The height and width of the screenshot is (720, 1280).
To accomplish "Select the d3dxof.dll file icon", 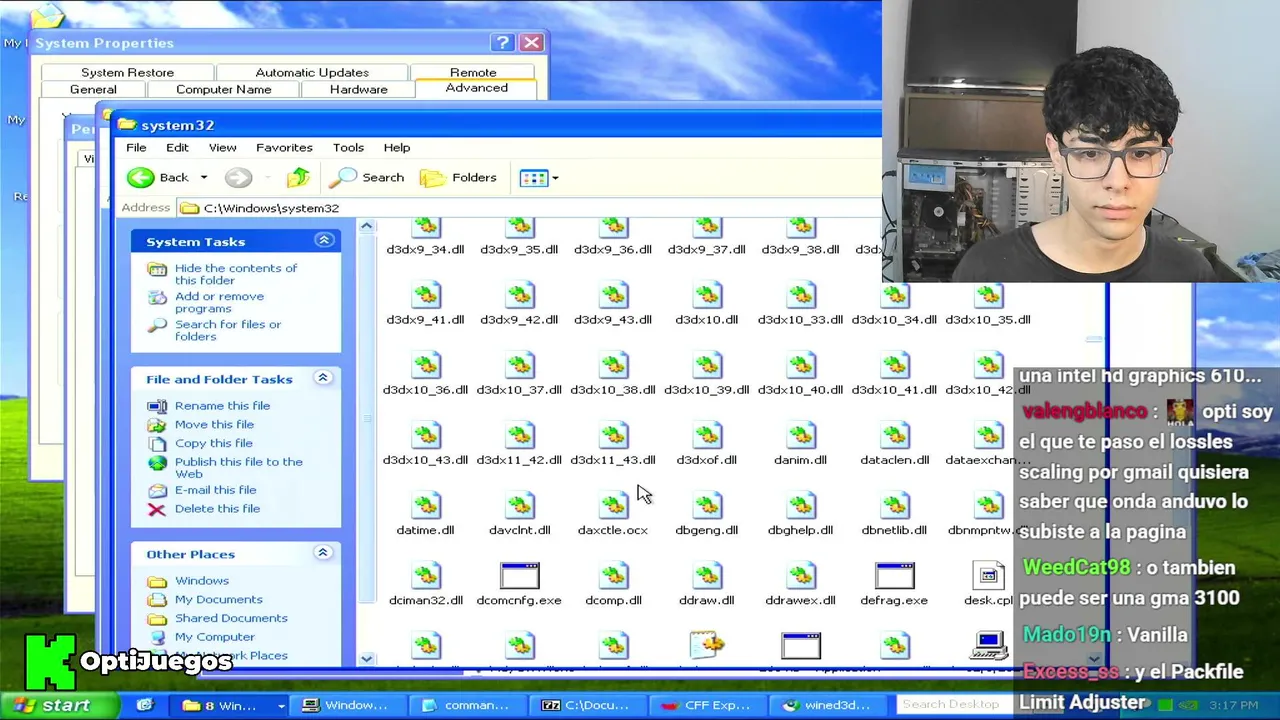I will coord(707,436).
